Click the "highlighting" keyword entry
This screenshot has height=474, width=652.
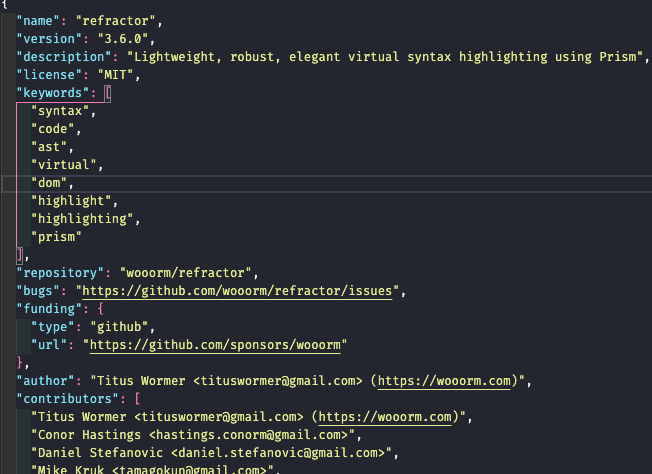pos(82,219)
